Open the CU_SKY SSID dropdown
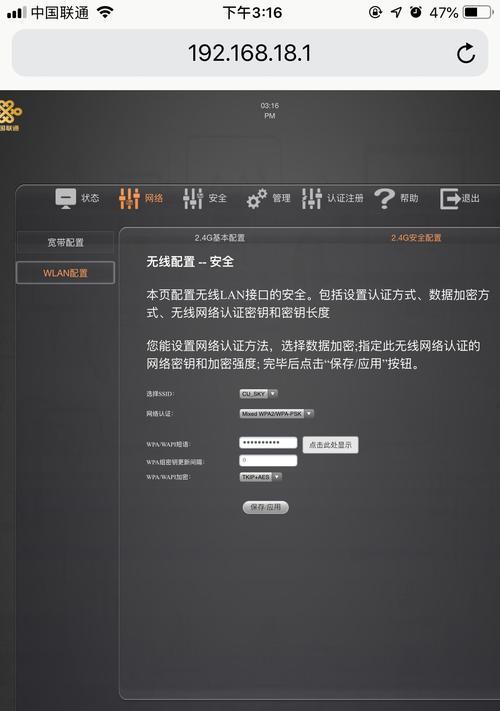 pyautogui.click(x=258, y=394)
